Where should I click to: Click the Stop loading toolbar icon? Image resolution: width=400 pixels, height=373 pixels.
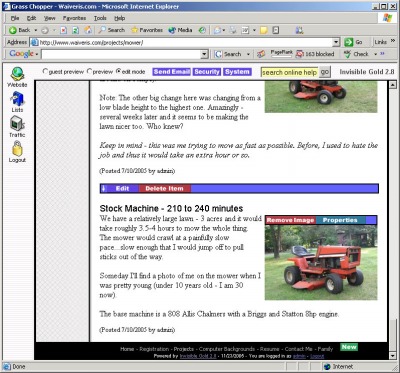click(x=64, y=30)
